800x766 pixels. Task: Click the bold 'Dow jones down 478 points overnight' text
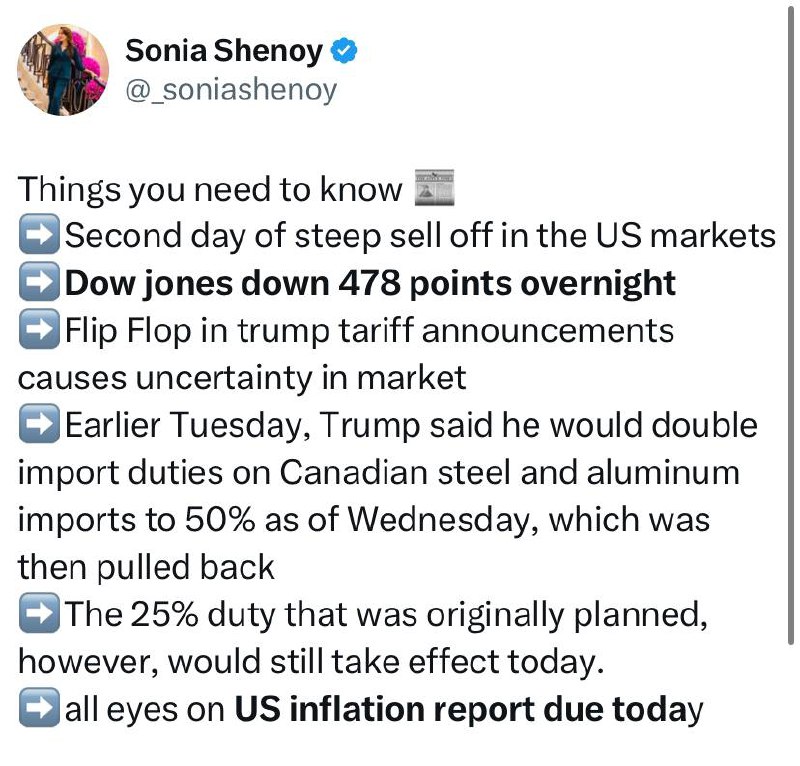[370, 283]
